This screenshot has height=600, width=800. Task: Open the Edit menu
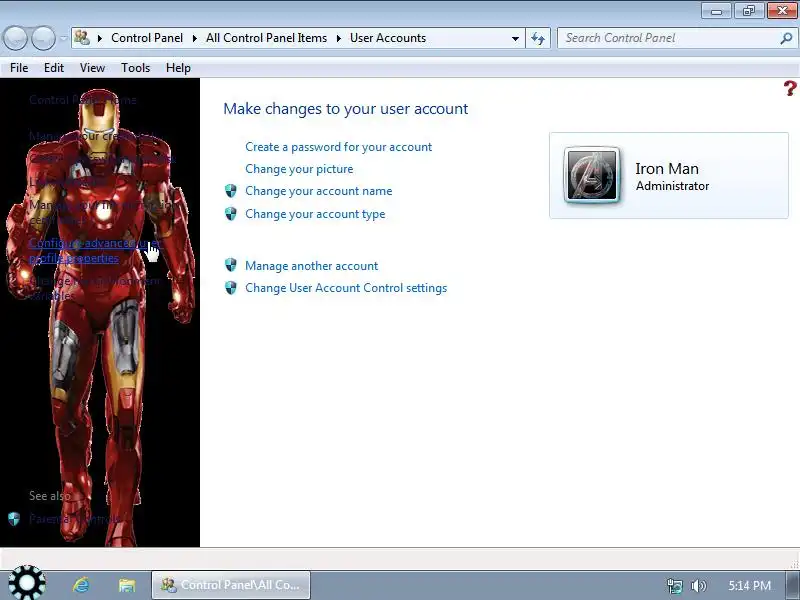tap(54, 68)
